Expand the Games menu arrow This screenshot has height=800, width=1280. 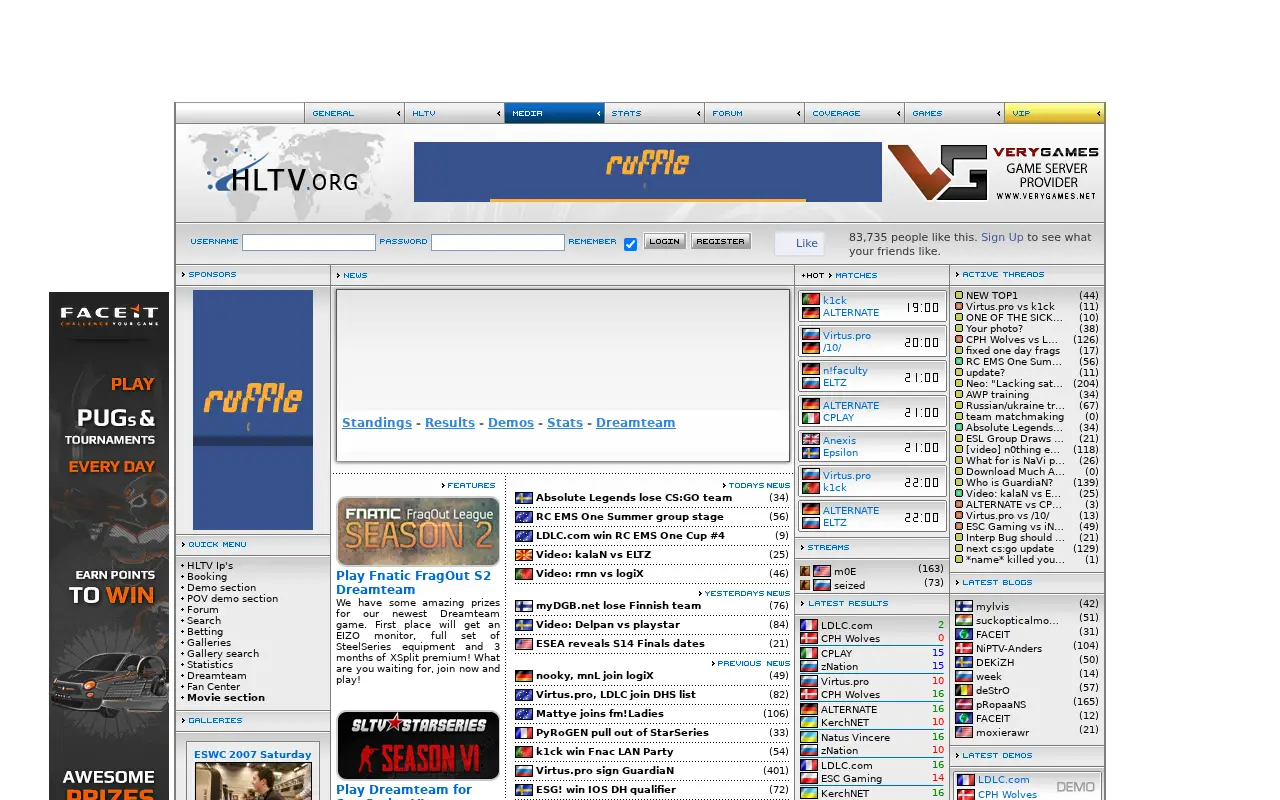click(998, 114)
